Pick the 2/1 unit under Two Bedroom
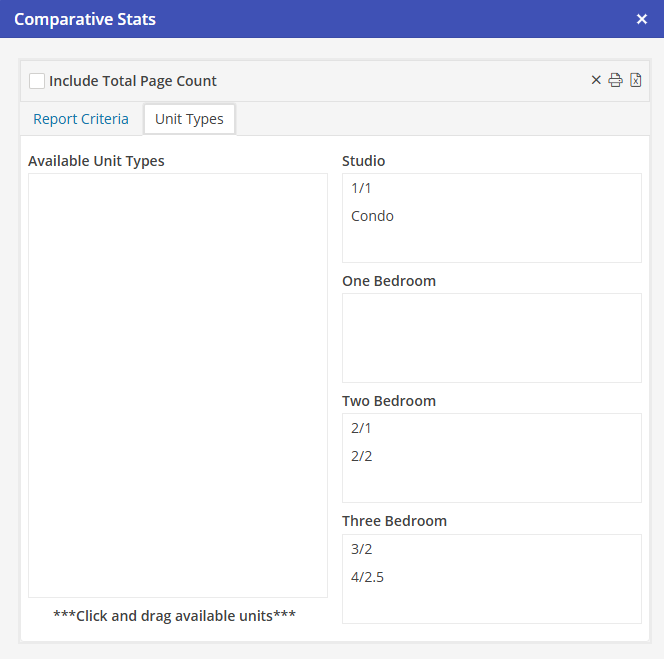Image resolution: width=664 pixels, height=659 pixels. [x=361, y=428]
